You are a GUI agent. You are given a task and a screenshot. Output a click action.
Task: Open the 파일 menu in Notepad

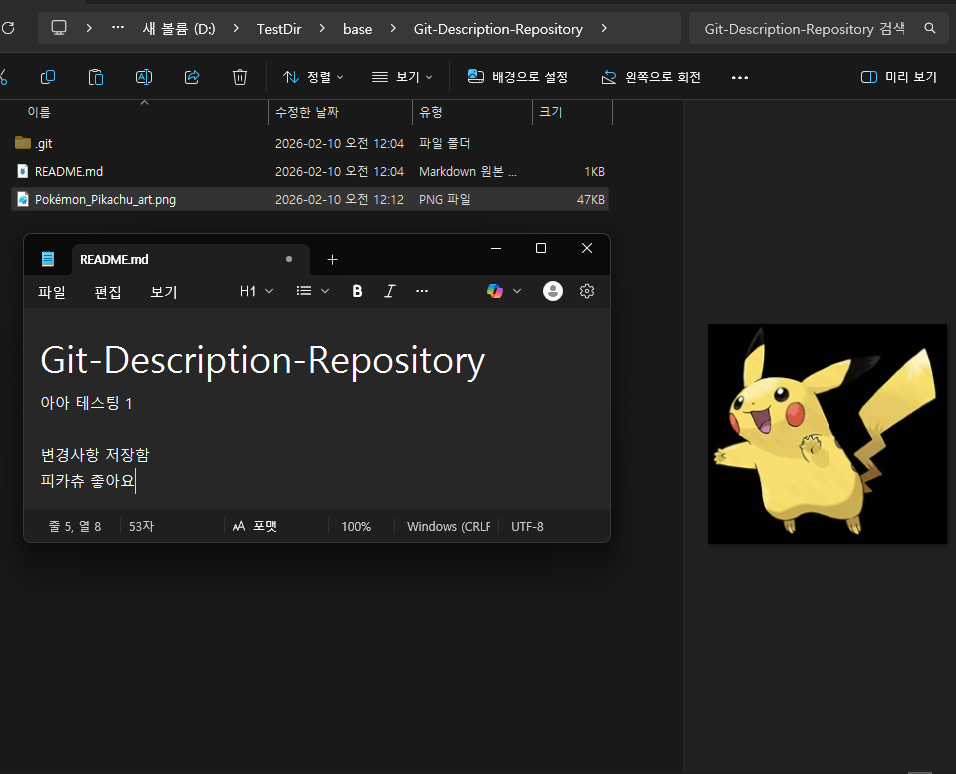pyautogui.click(x=52, y=292)
